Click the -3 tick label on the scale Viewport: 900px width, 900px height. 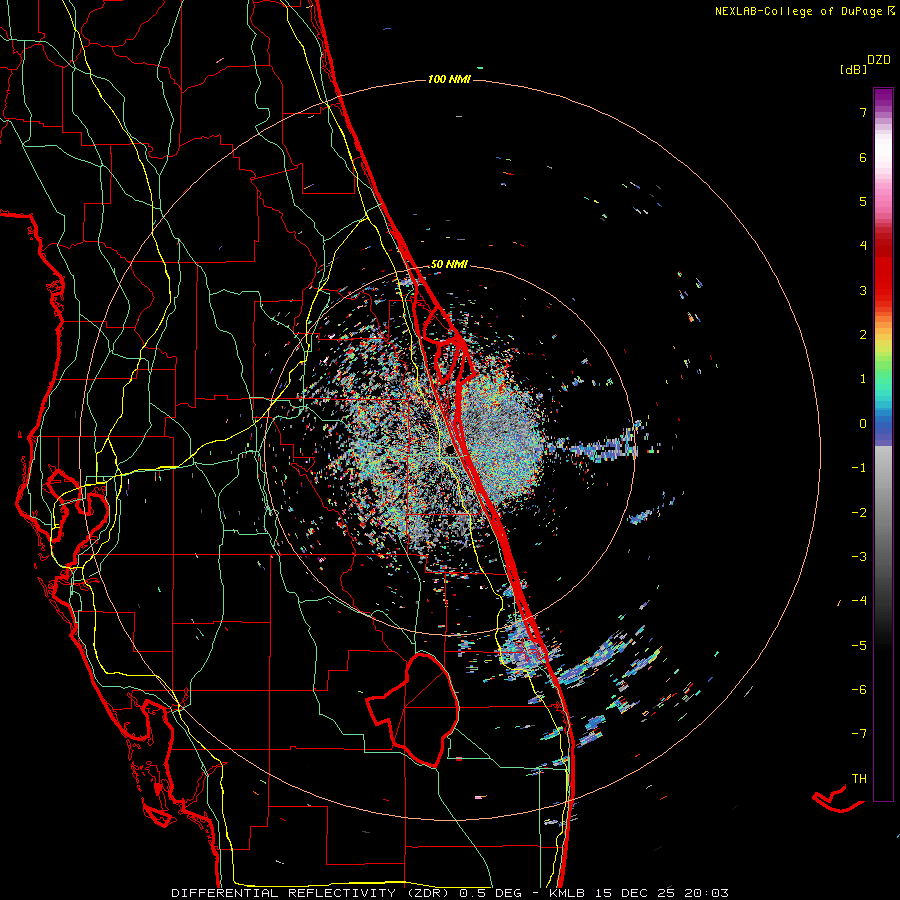[x=859, y=557]
